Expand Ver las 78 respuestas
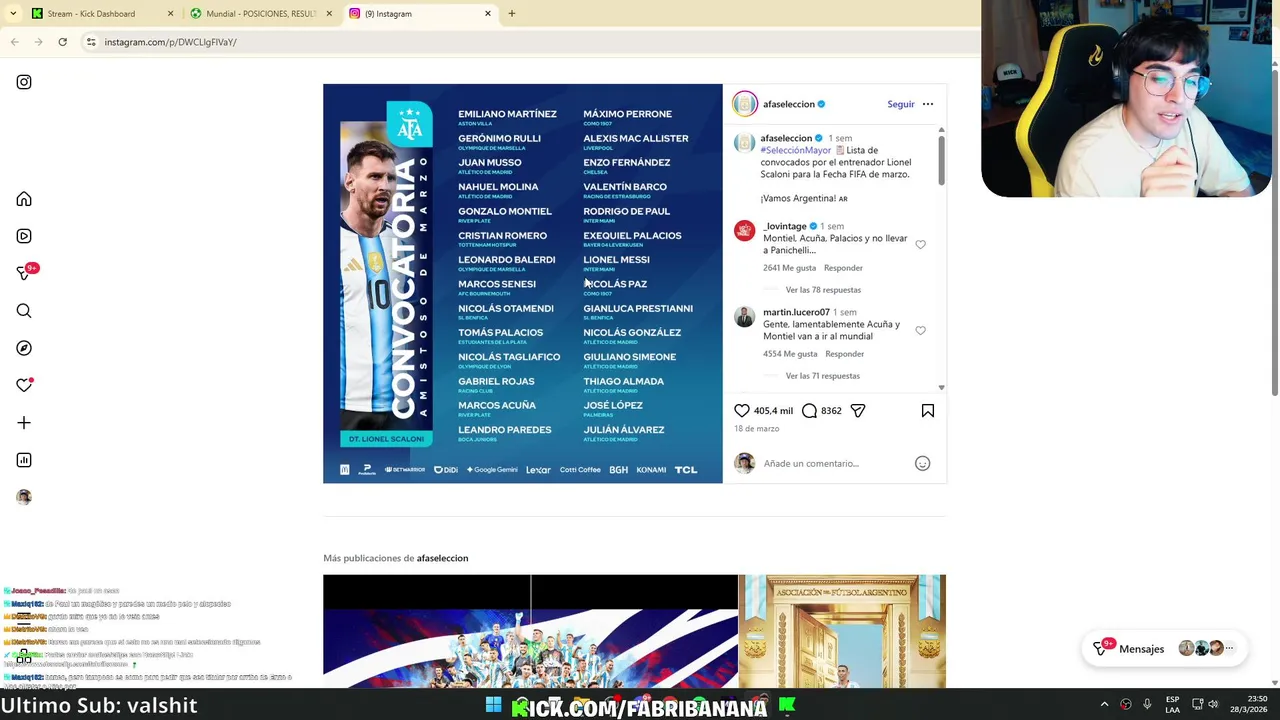Screen dimensions: 1280x720 tap(823, 290)
